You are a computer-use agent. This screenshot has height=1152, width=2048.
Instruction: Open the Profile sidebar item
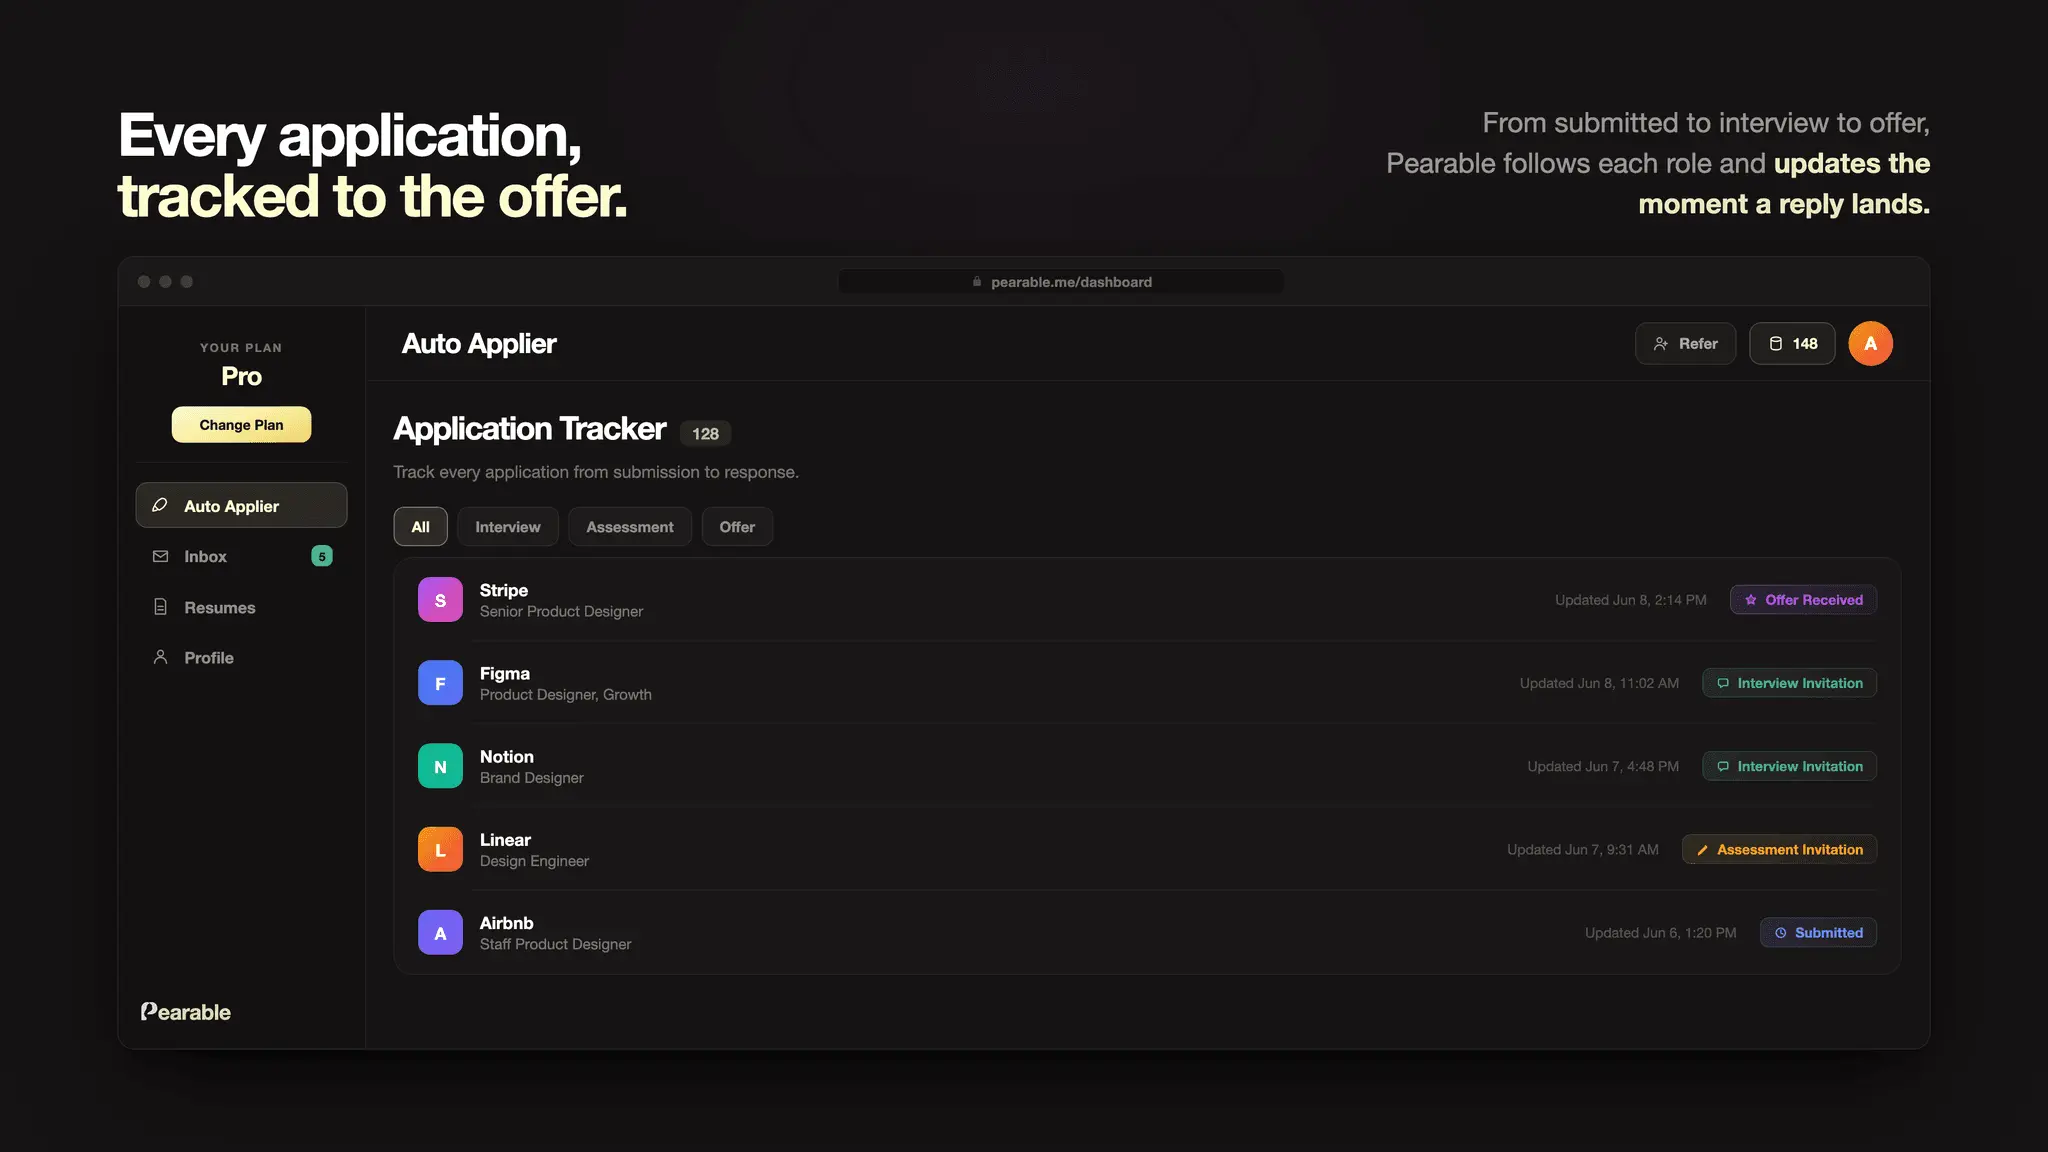[x=241, y=657]
